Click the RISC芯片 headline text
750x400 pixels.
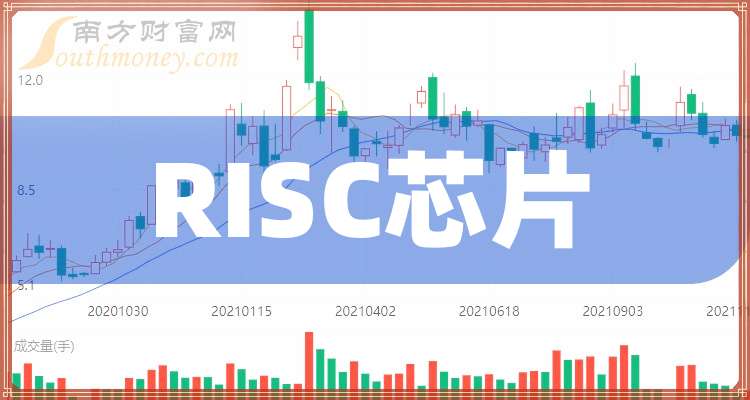[x=371, y=200]
